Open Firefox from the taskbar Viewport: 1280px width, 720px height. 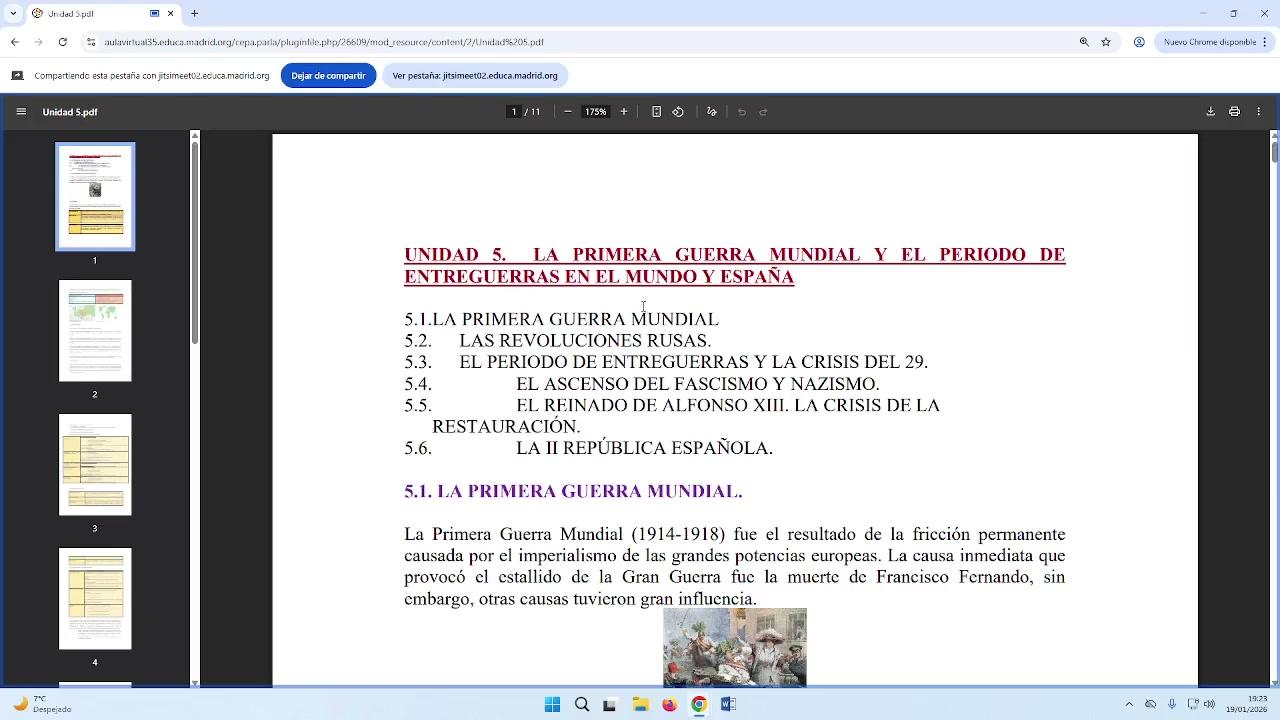[669, 705]
